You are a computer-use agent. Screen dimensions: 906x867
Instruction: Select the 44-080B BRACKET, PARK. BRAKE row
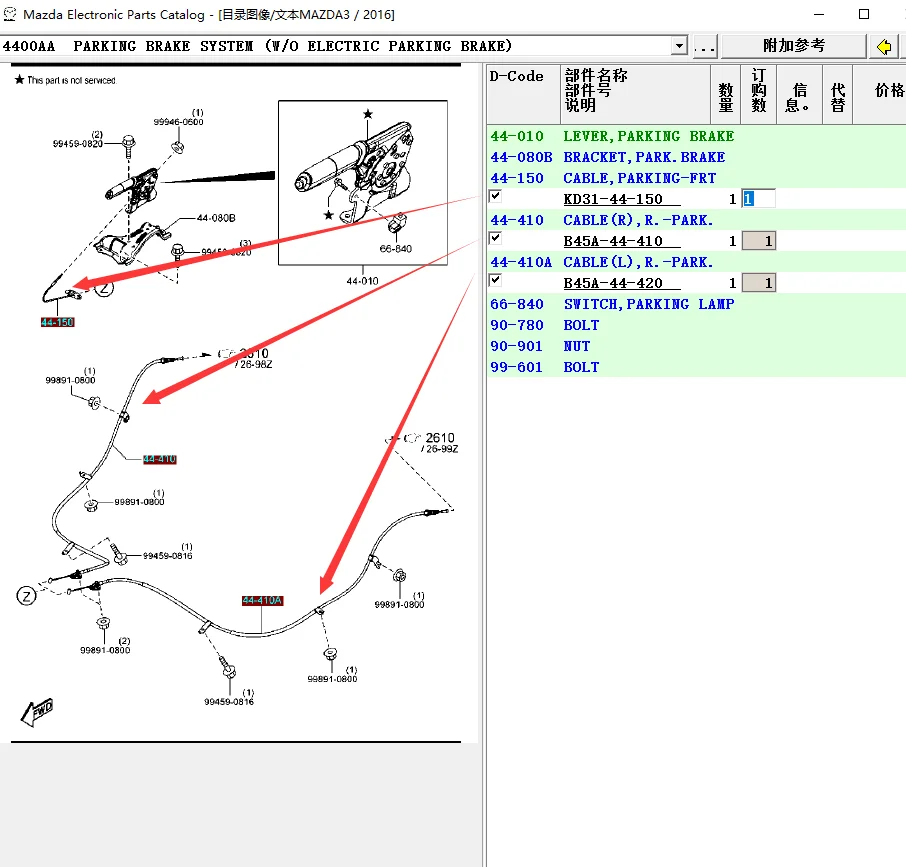click(696, 157)
